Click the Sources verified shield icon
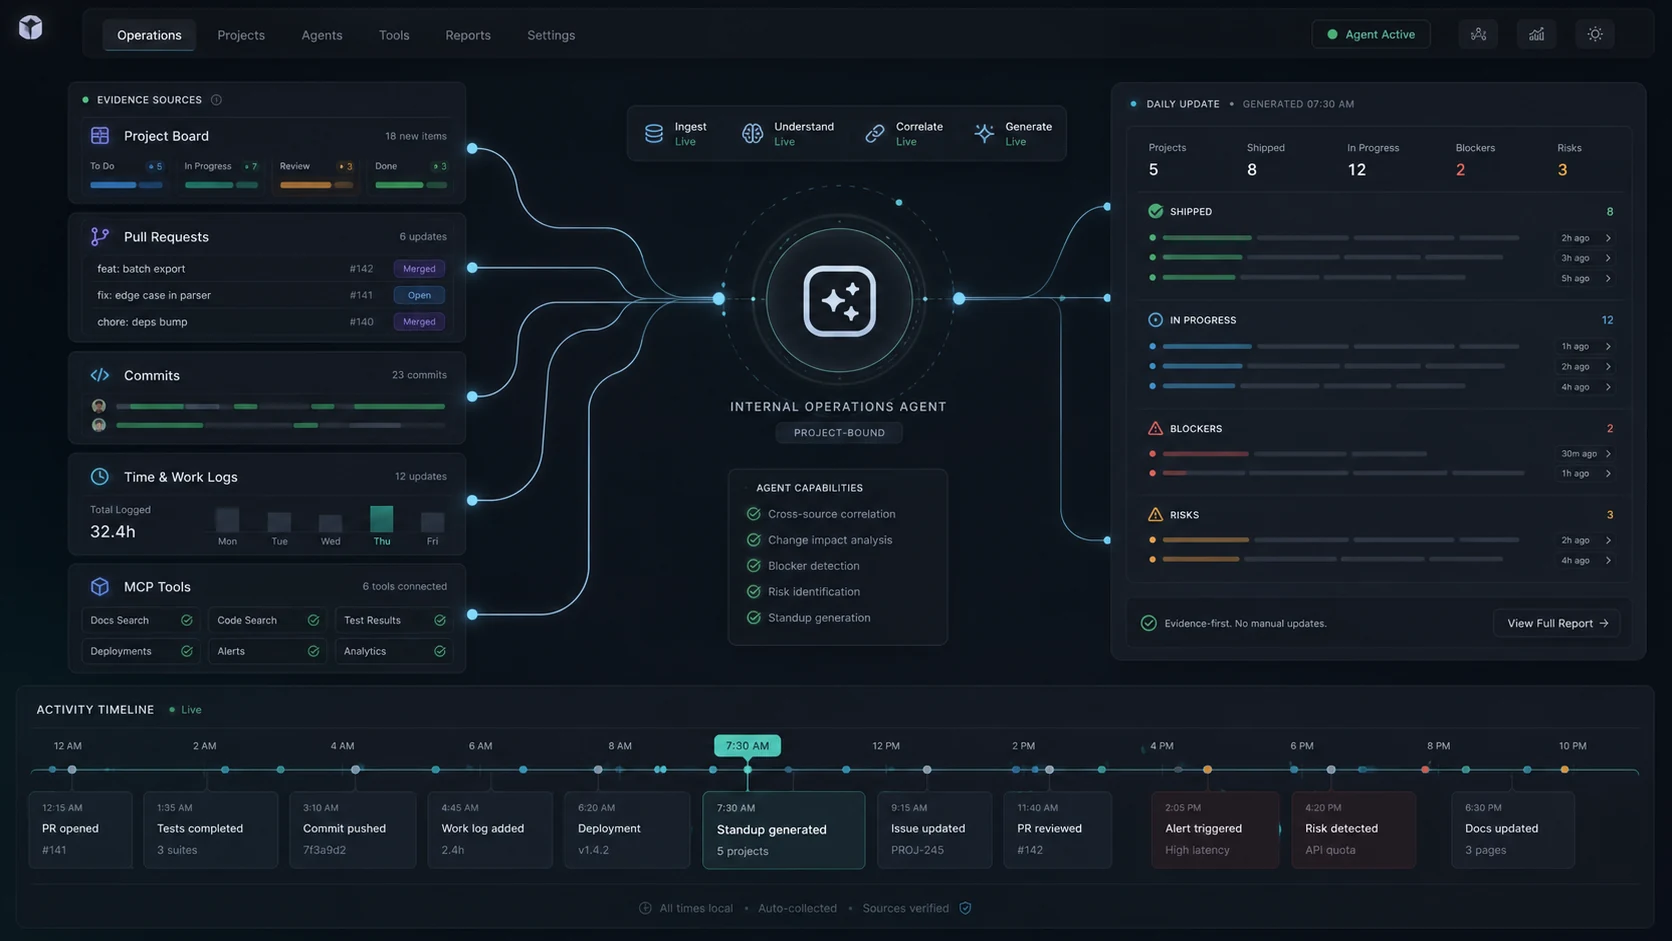1672x941 pixels. [x=965, y=908]
